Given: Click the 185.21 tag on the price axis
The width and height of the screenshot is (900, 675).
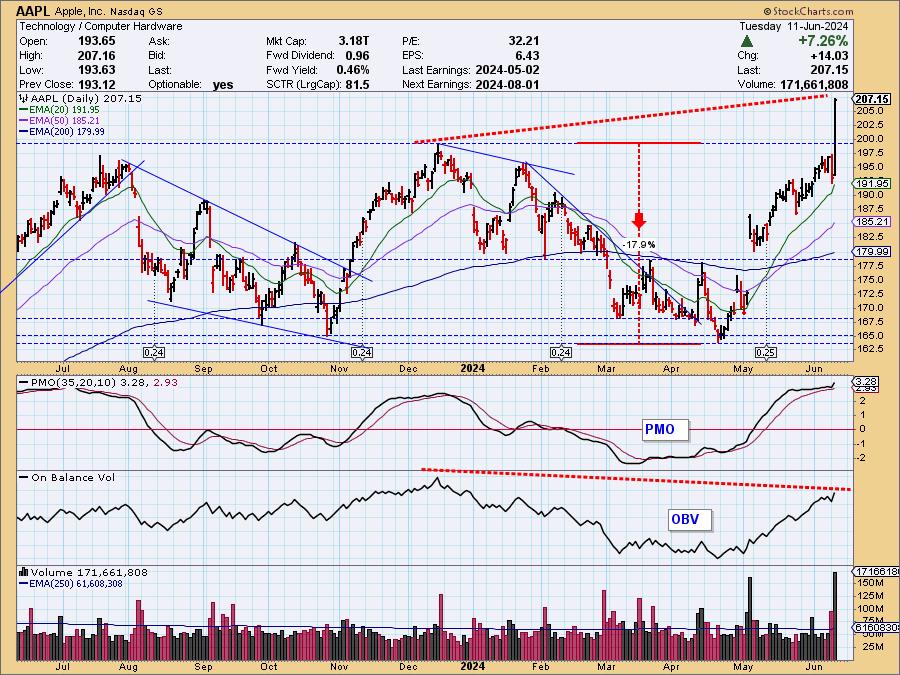Looking at the screenshot, I should pyautogui.click(x=873, y=222).
